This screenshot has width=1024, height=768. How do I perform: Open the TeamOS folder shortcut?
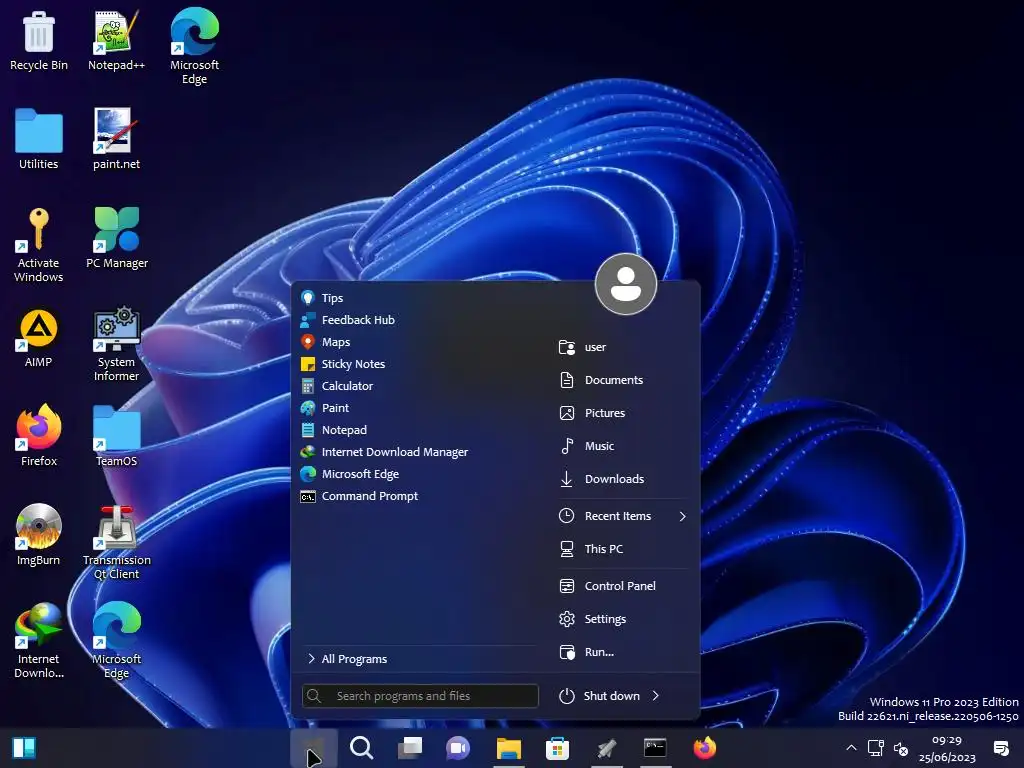[x=116, y=436]
